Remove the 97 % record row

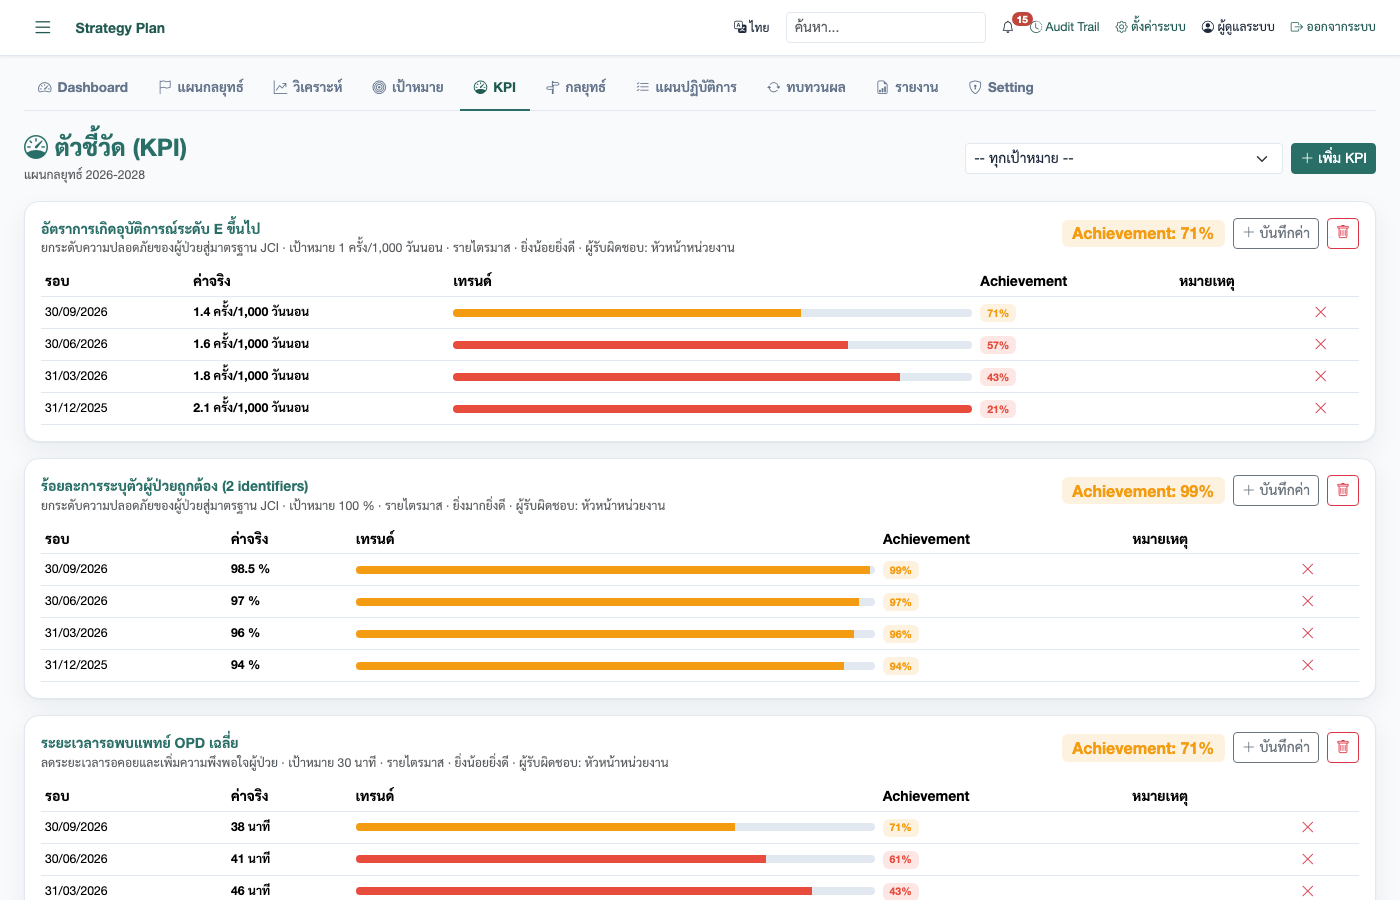tap(1307, 601)
